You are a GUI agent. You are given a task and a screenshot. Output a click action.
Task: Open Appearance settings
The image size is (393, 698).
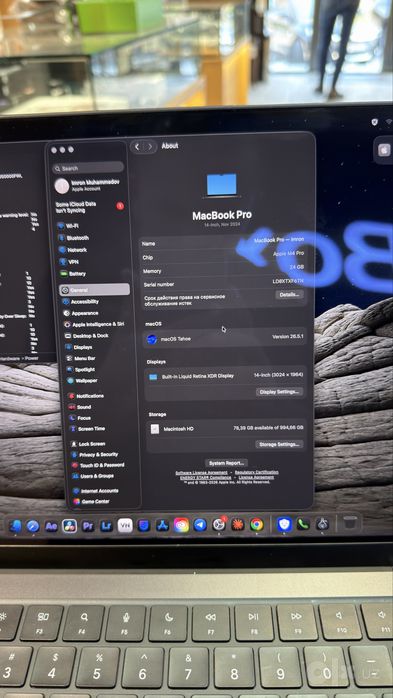click(81, 313)
